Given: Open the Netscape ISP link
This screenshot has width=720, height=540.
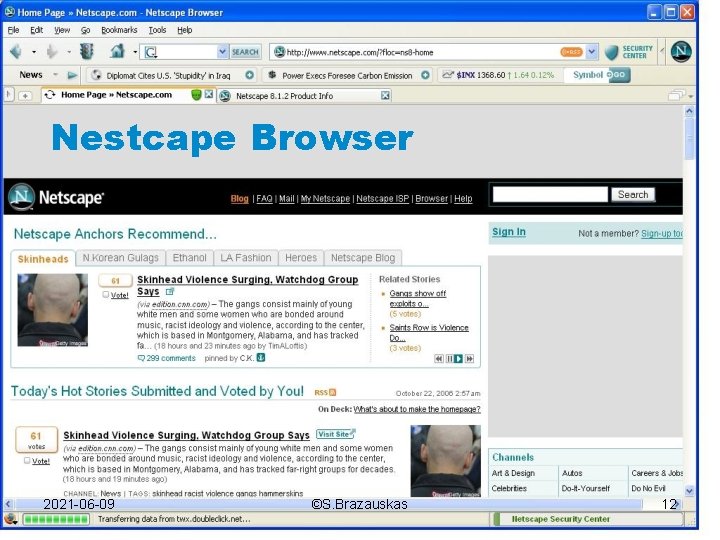Looking at the screenshot, I should point(382,198).
